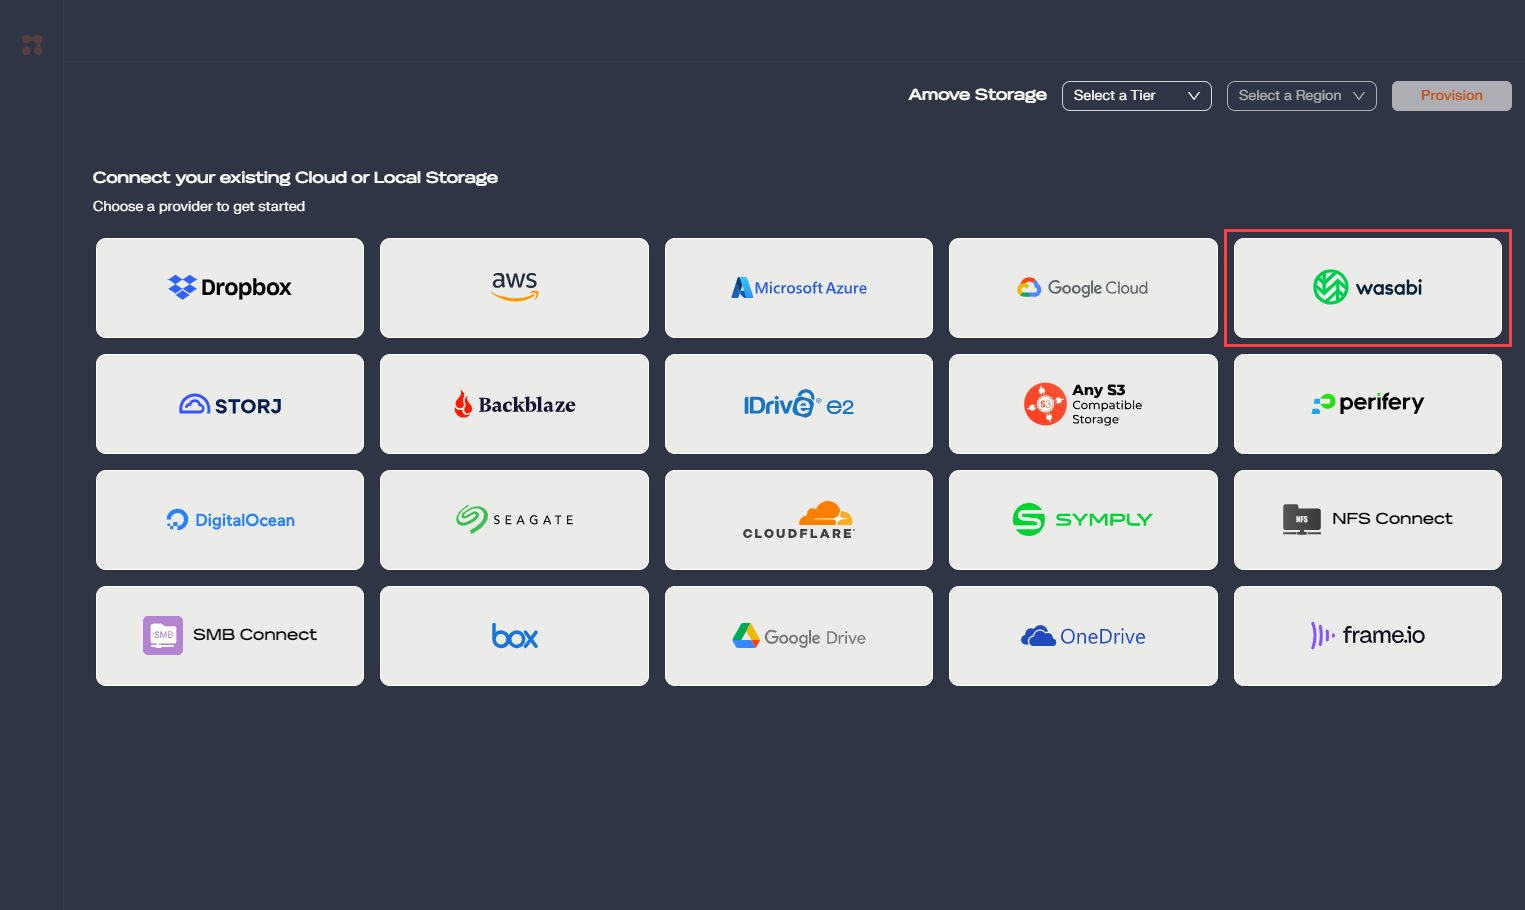Choose the Seagate provider card

514,520
